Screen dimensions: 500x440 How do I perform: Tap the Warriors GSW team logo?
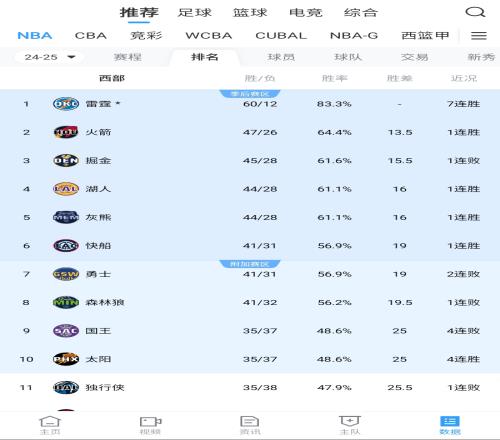[66, 274]
